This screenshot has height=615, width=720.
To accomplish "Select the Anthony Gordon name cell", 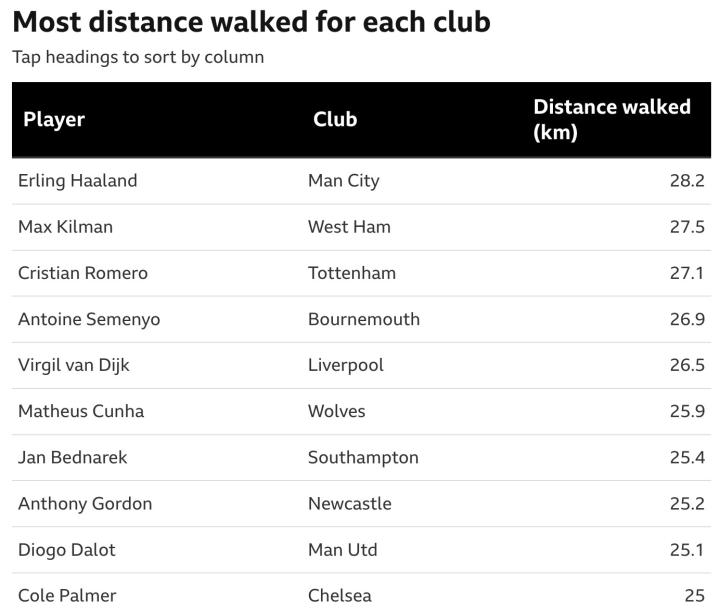I will click(85, 503).
